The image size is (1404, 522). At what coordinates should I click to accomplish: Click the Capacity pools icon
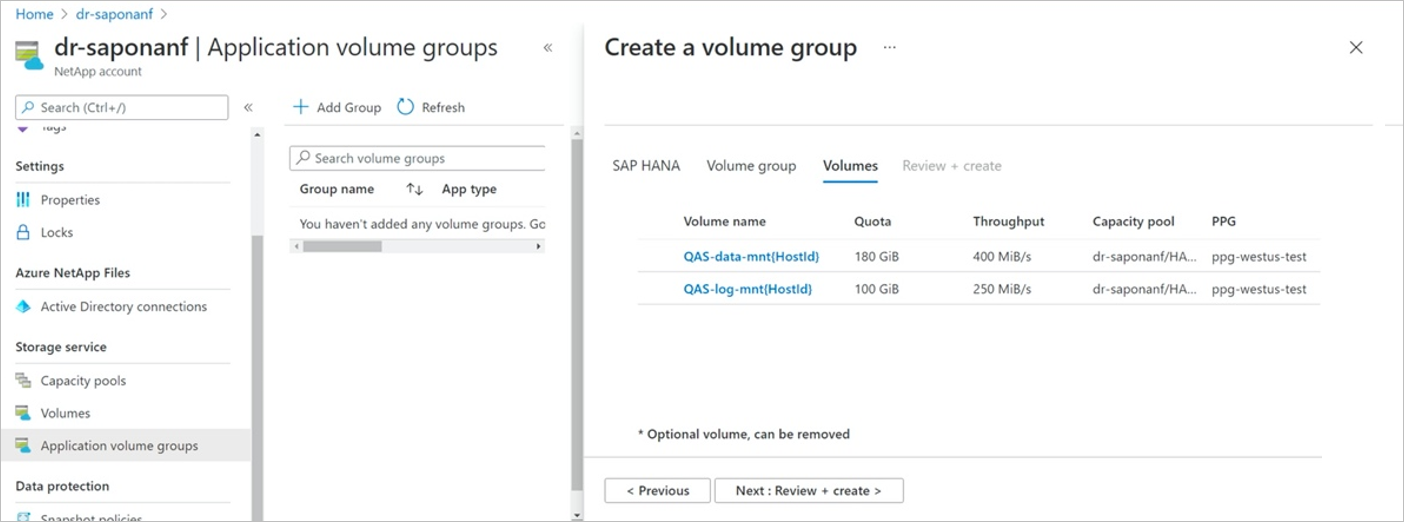pyautogui.click(x=23, y=381)
